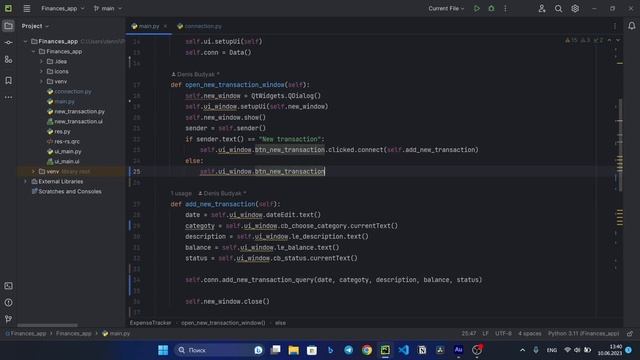Open Windows Start menu
This screenshot has width=640, height=360.
coord(163,350)
